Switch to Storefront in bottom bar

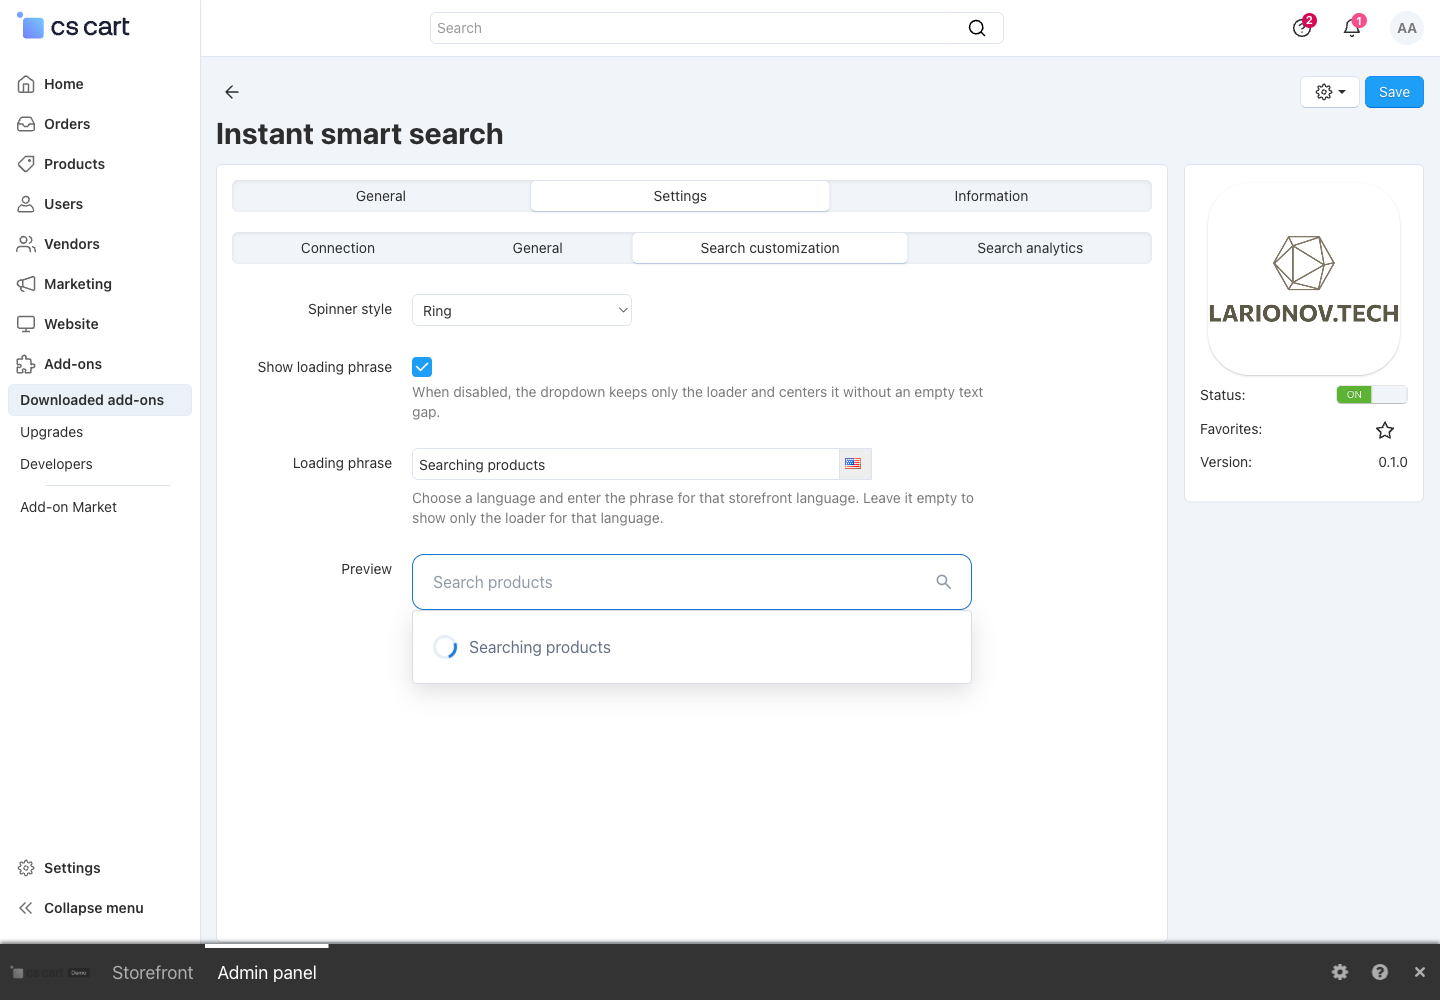153,973
